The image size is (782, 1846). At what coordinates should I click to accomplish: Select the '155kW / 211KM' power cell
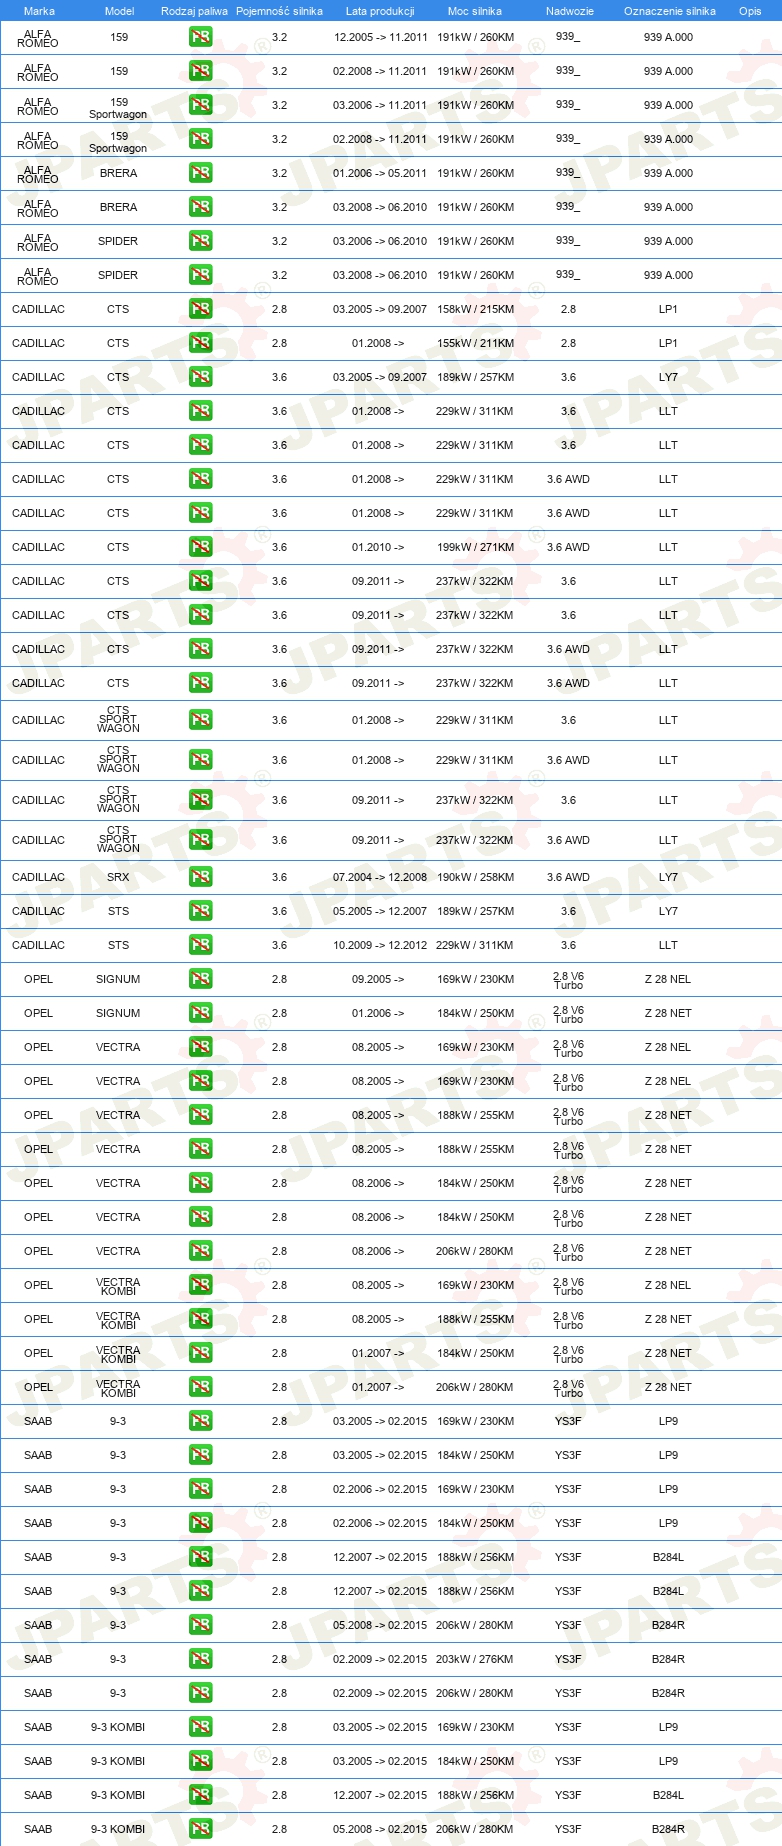(475, 343)
